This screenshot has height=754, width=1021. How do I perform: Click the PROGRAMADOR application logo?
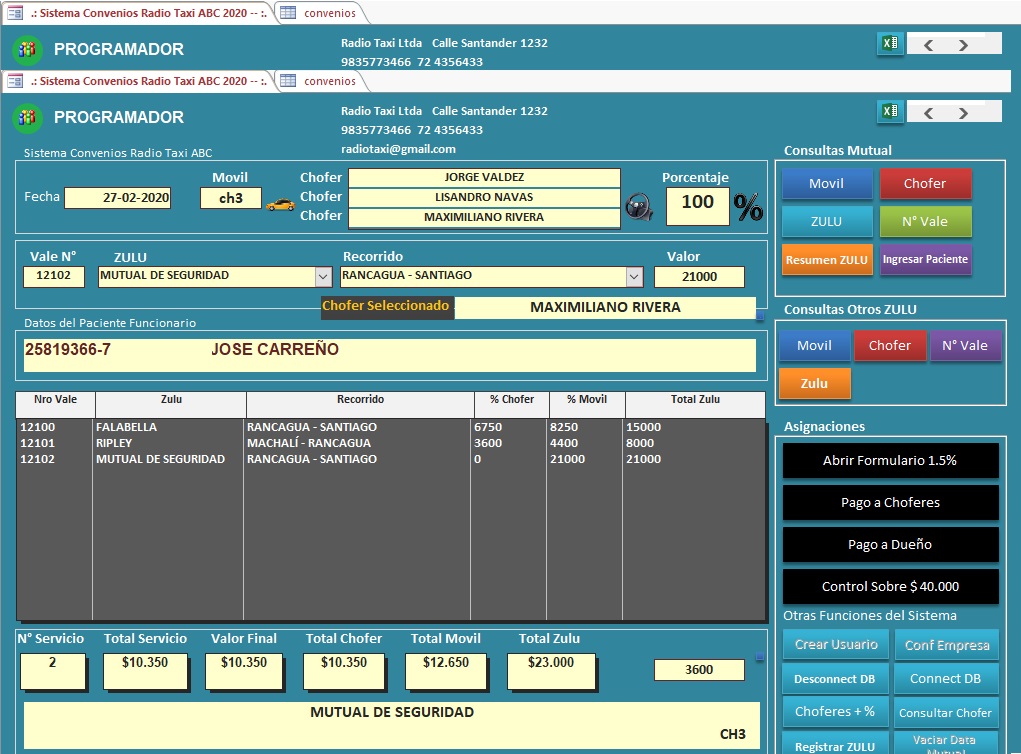[x=27, y=117]
